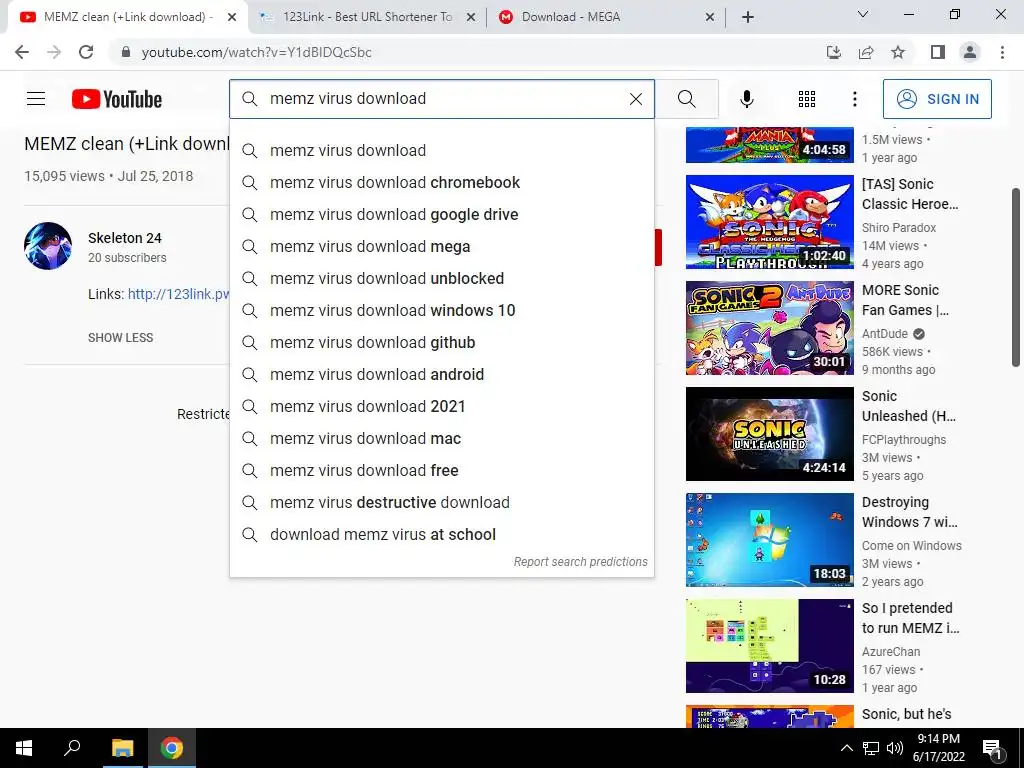Choose suggestion 'memz virus download android'
Viewport: 1024px width, 768px height.
point(441,374)
